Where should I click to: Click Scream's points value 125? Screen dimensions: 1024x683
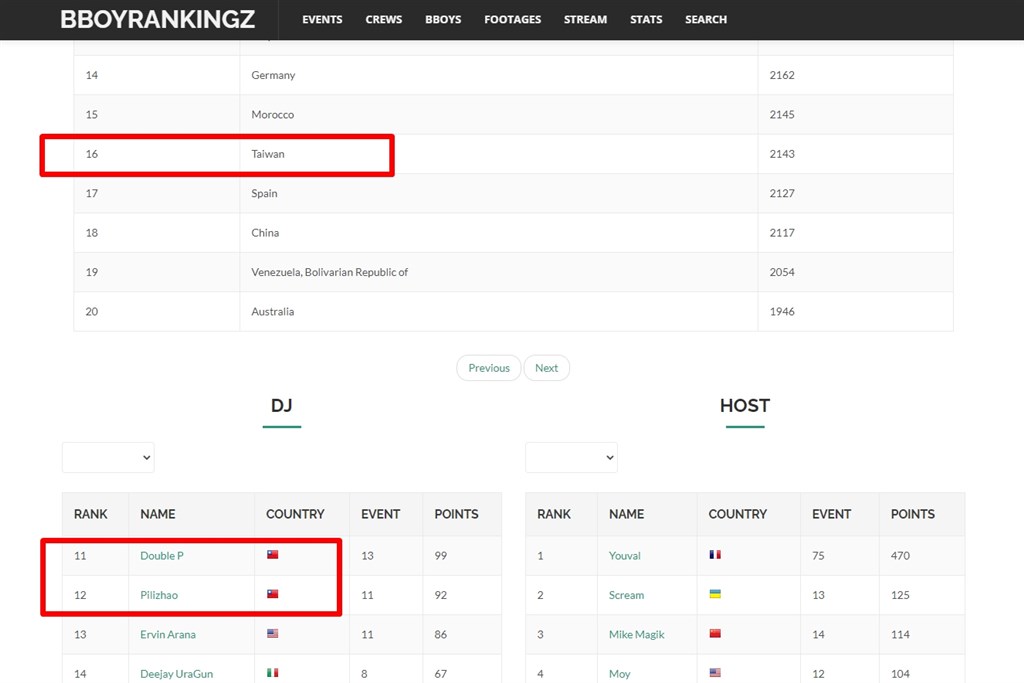pos(900,595)
